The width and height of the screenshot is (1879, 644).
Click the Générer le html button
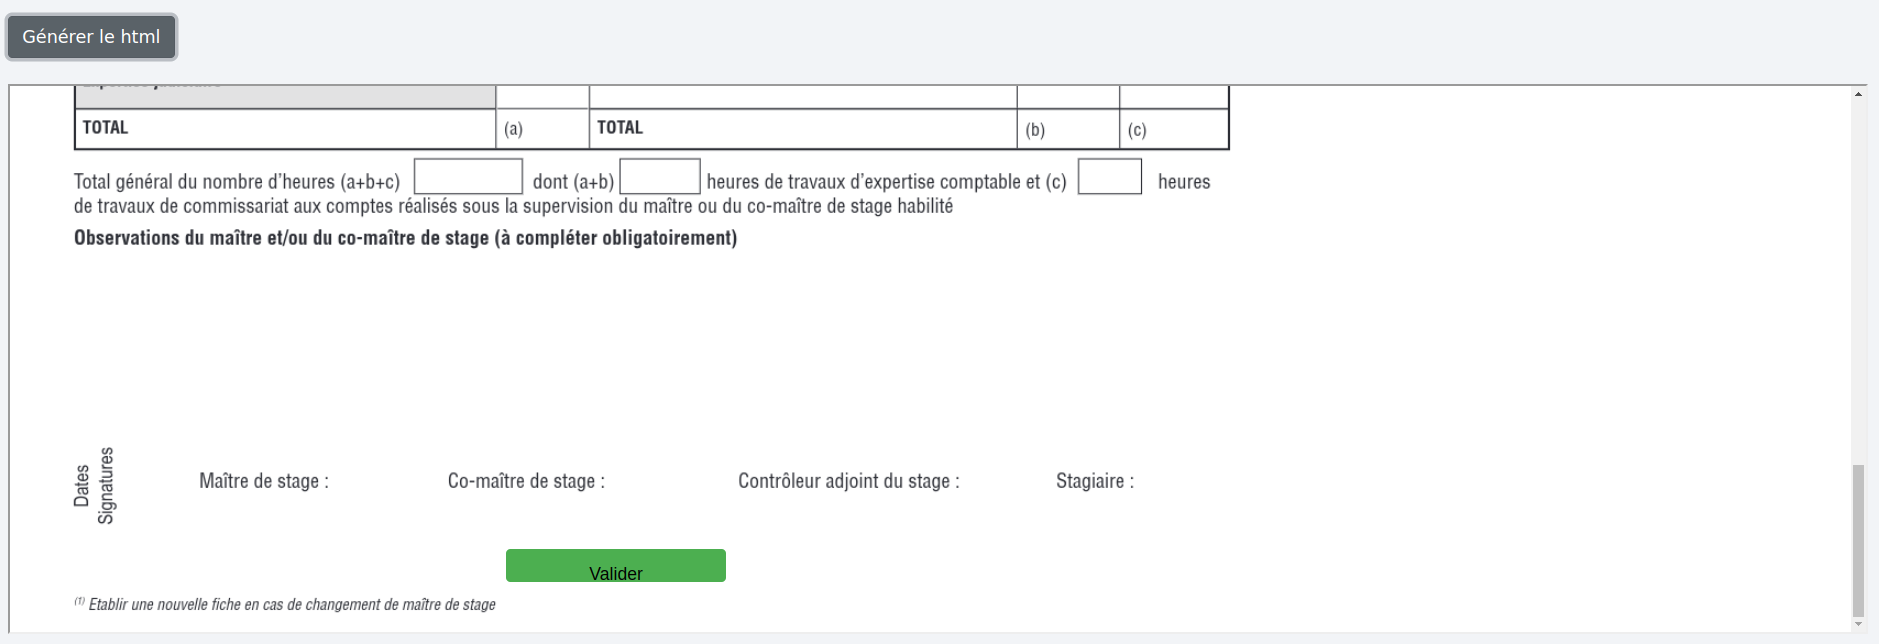[x=91, y=37]
